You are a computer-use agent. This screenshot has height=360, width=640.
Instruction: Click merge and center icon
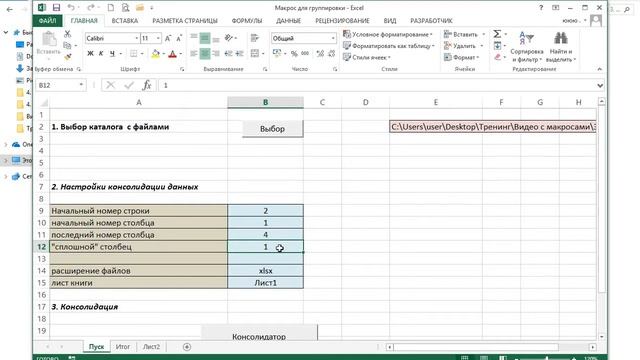tap(255, 53)
